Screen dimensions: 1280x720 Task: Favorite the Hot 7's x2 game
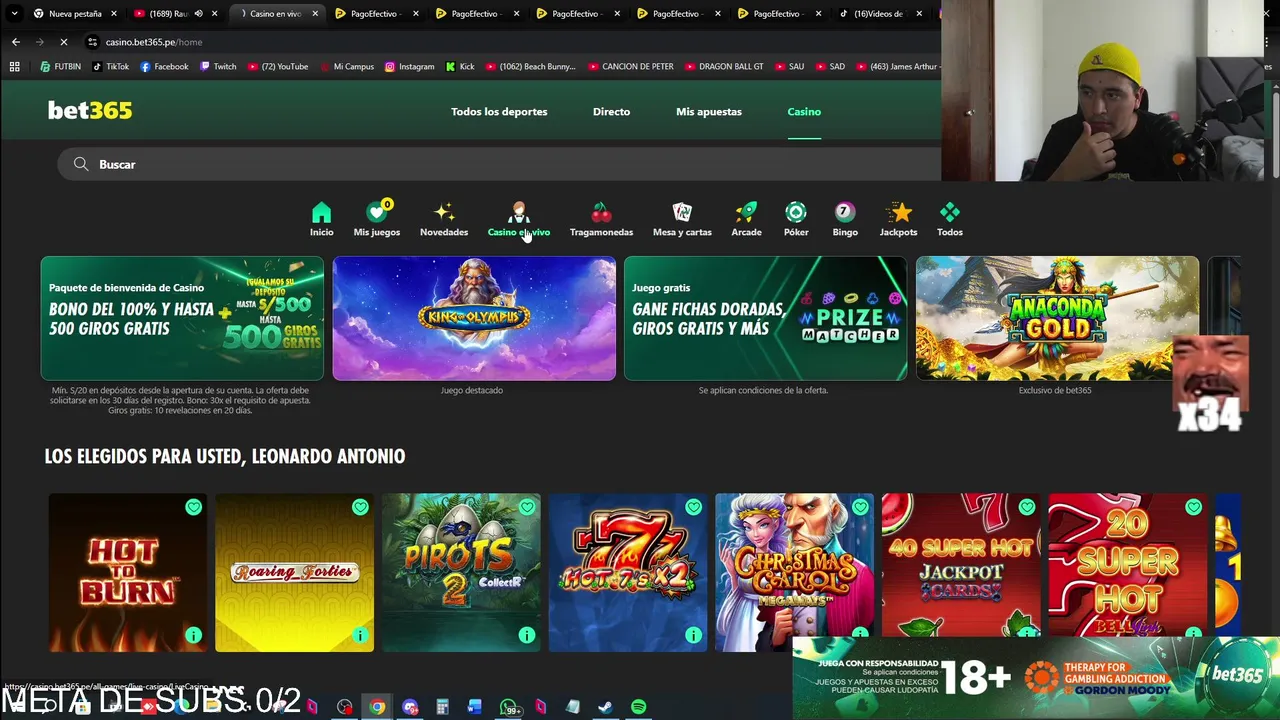click(x=694, y=507)
